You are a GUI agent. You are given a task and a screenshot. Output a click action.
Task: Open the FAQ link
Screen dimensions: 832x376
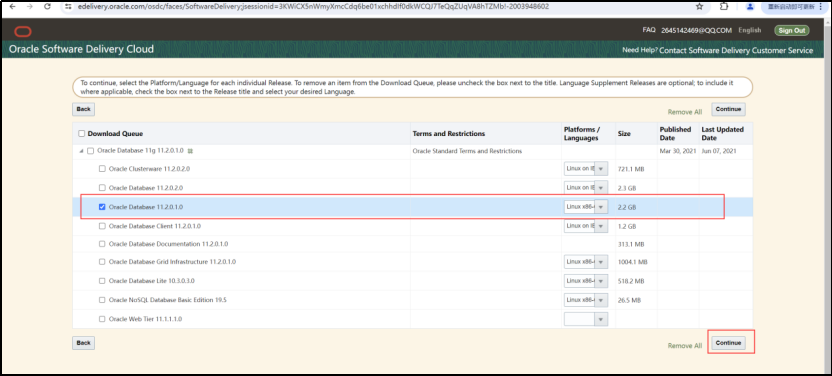649,30
